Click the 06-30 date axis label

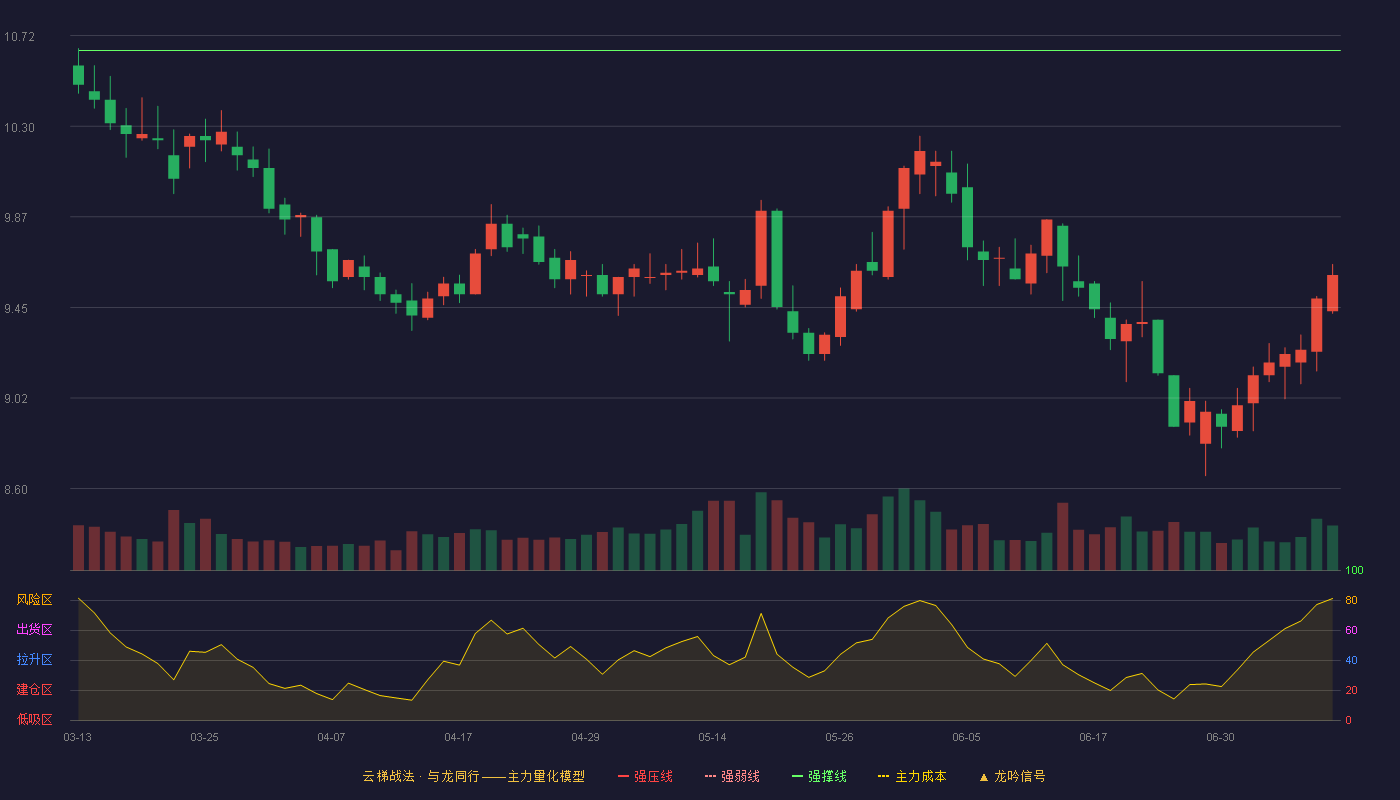pos(1220,737)
